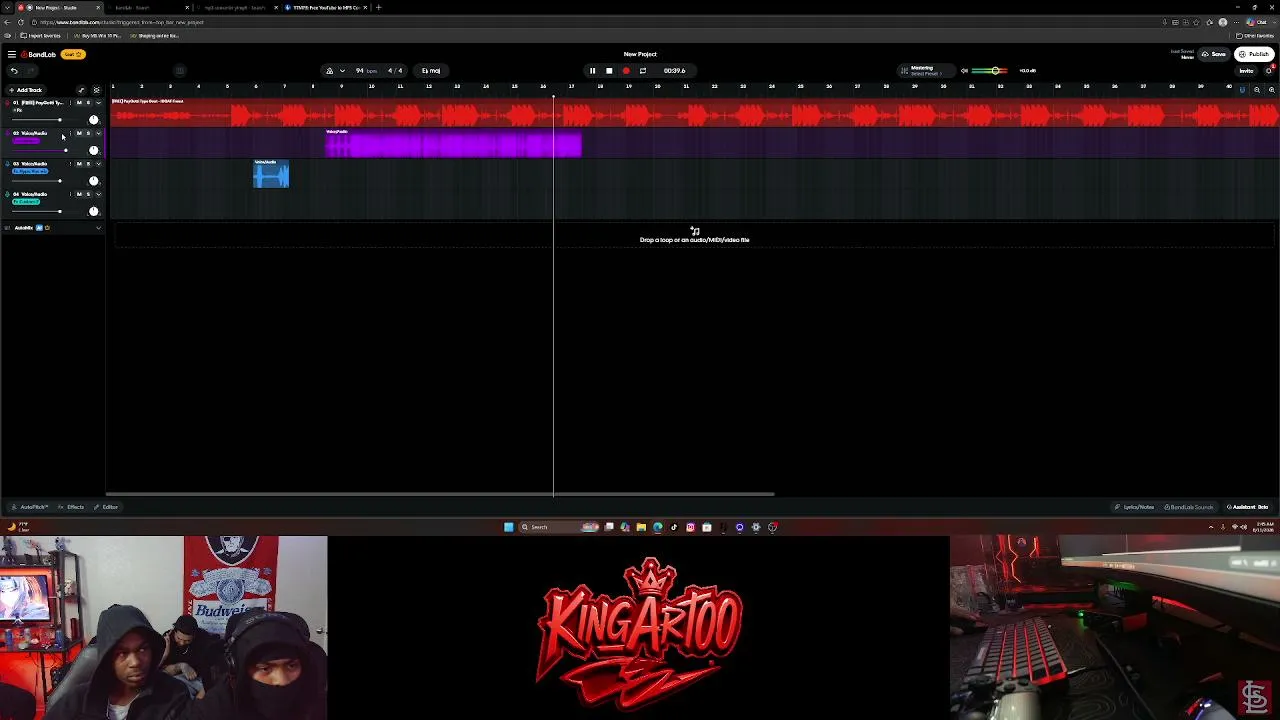Viewport: 1280px width, 720px height.
Task: Mute track 03 Voice/Audio
Action: 79,164
